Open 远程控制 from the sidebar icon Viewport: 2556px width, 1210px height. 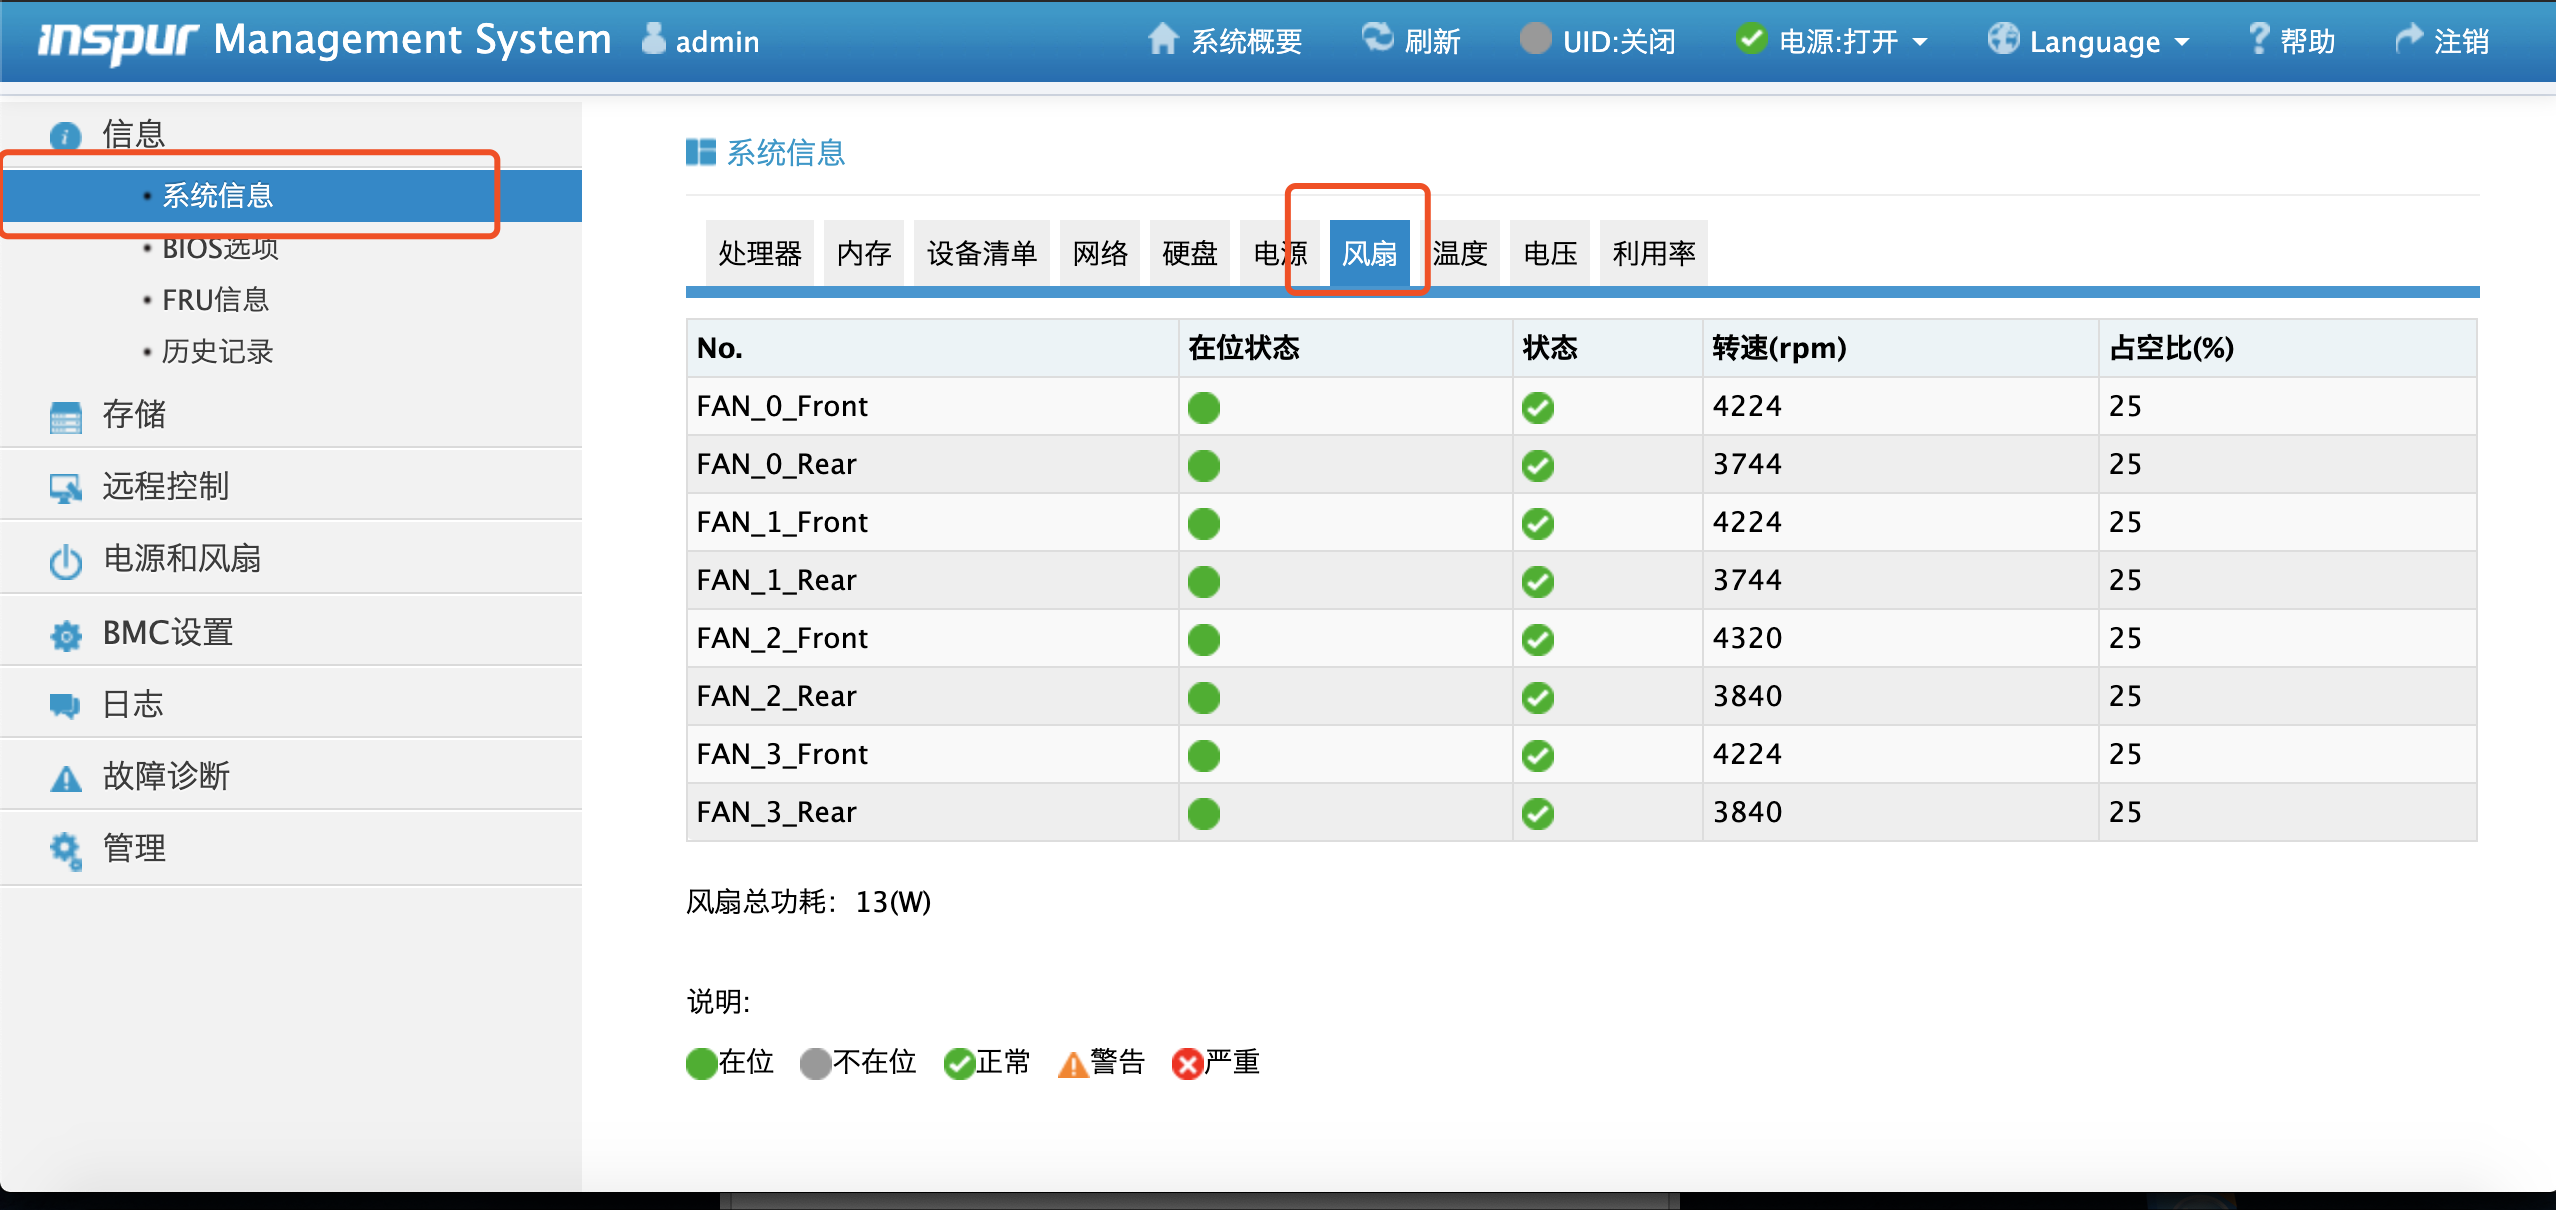(x=64, y=487)
